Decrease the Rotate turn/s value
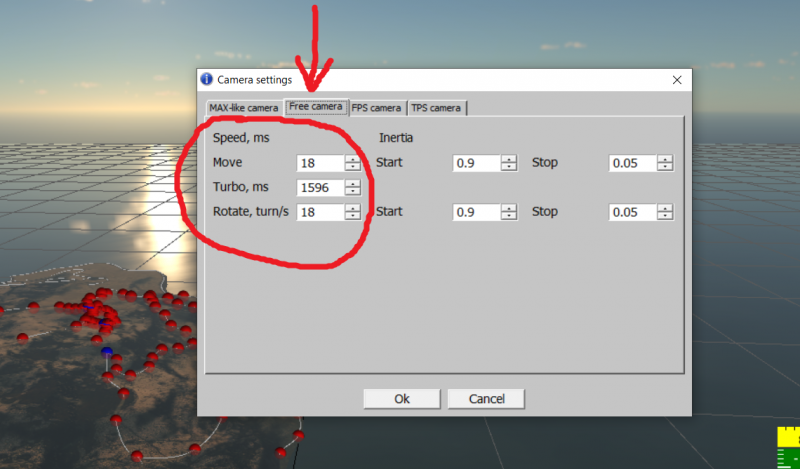Image resolution: width=800 pixels, height=469 pixels. pos(353,216)
